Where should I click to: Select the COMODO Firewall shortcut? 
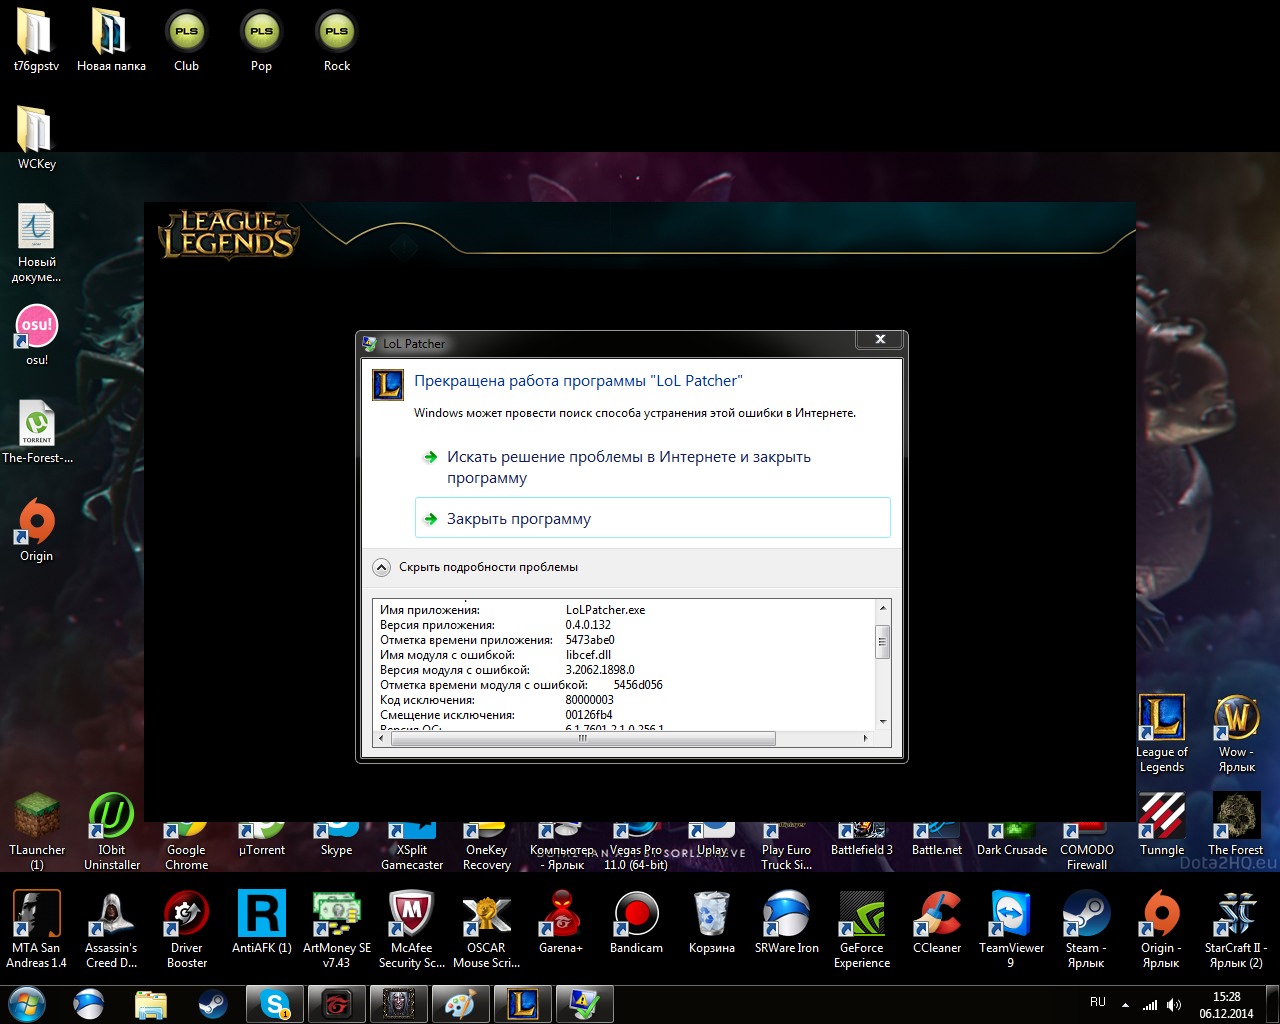(x=1087, y=845)
